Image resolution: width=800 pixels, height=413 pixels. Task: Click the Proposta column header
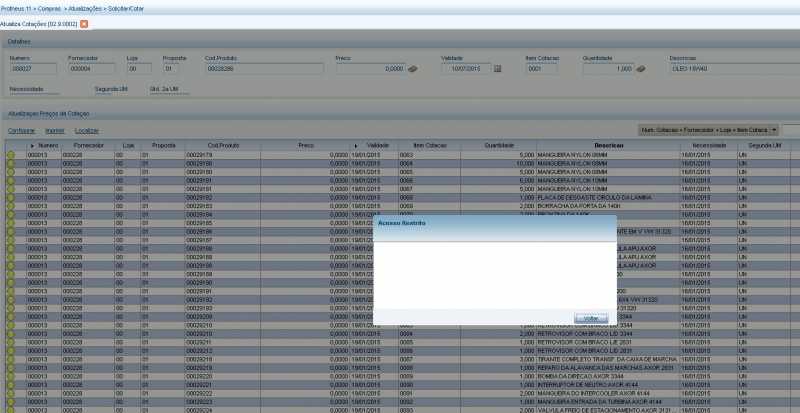163,146
